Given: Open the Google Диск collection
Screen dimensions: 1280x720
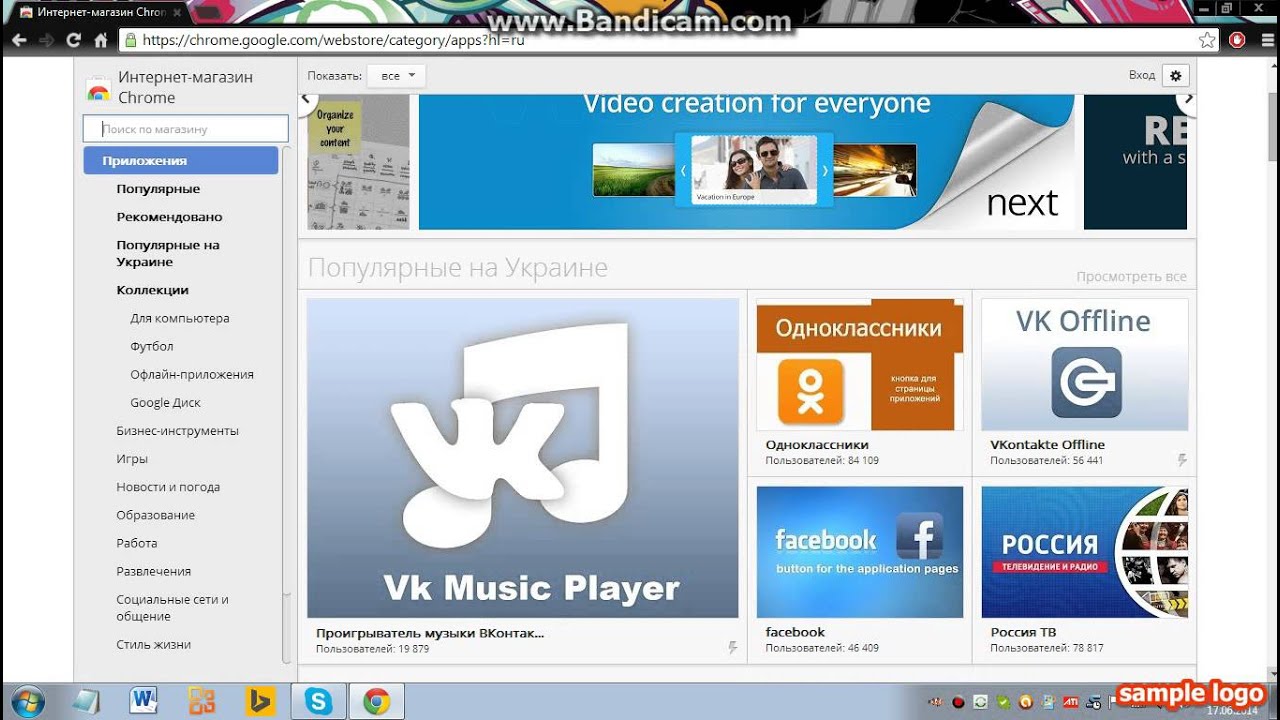Looking at the screenshot, I should tap(165, 402).
